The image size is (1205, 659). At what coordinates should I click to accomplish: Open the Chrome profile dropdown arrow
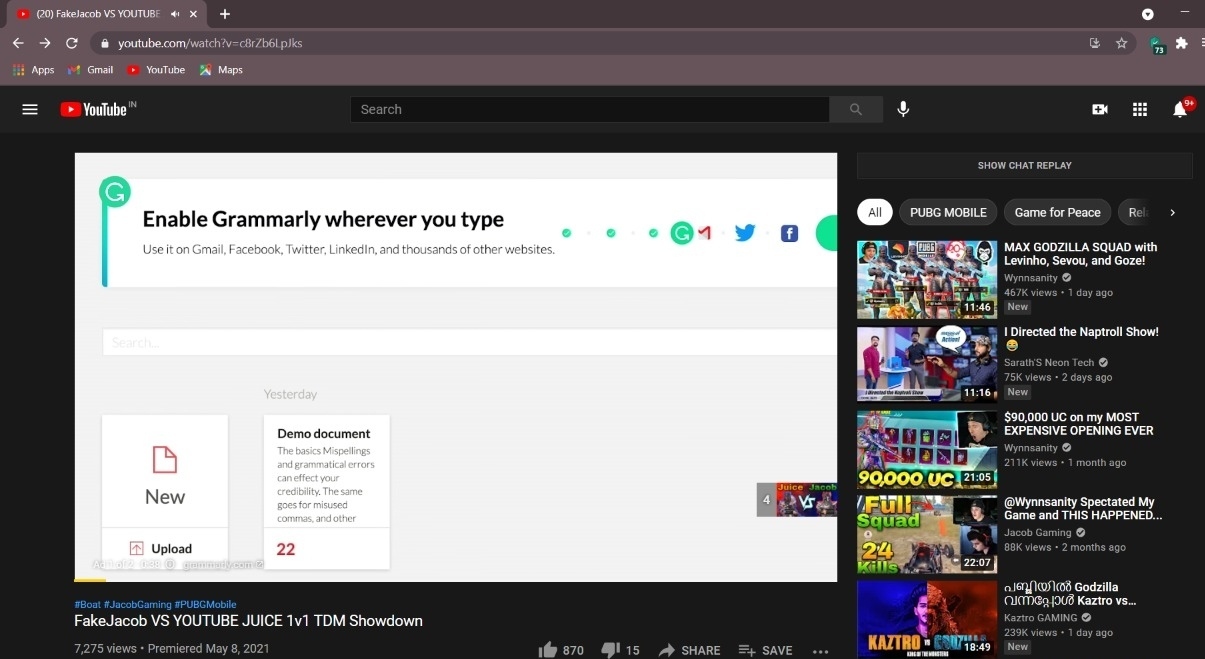1148,14
